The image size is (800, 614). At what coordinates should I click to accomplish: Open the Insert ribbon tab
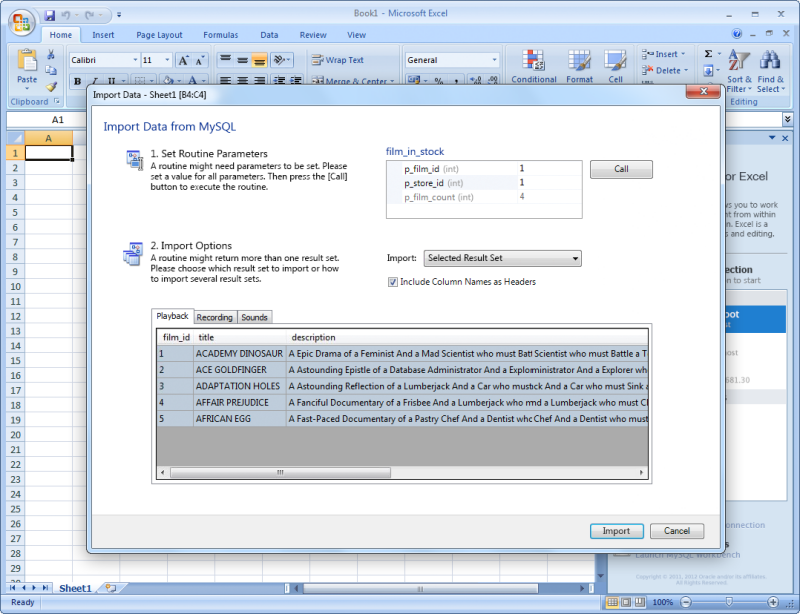point(103,35)
